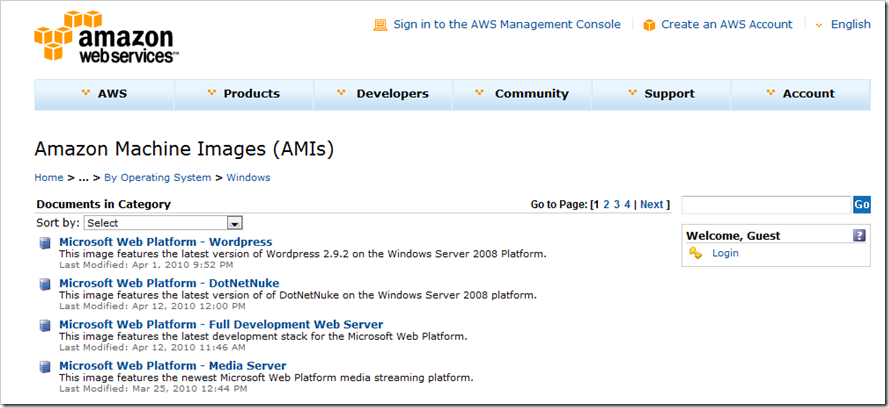Click the orange cube icon beside Create an AWS Account
Viewport: 889px width, 408px height.
click(649, 25)
